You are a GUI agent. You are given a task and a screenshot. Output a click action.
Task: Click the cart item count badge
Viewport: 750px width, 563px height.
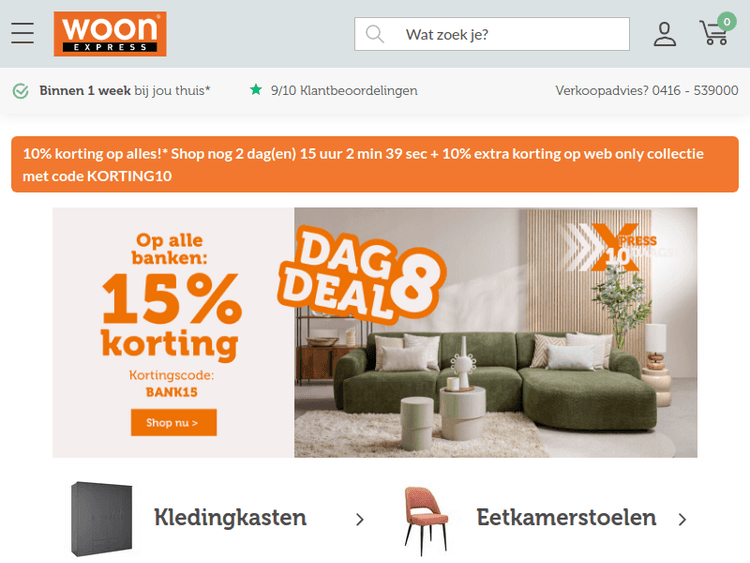[727, 22]
